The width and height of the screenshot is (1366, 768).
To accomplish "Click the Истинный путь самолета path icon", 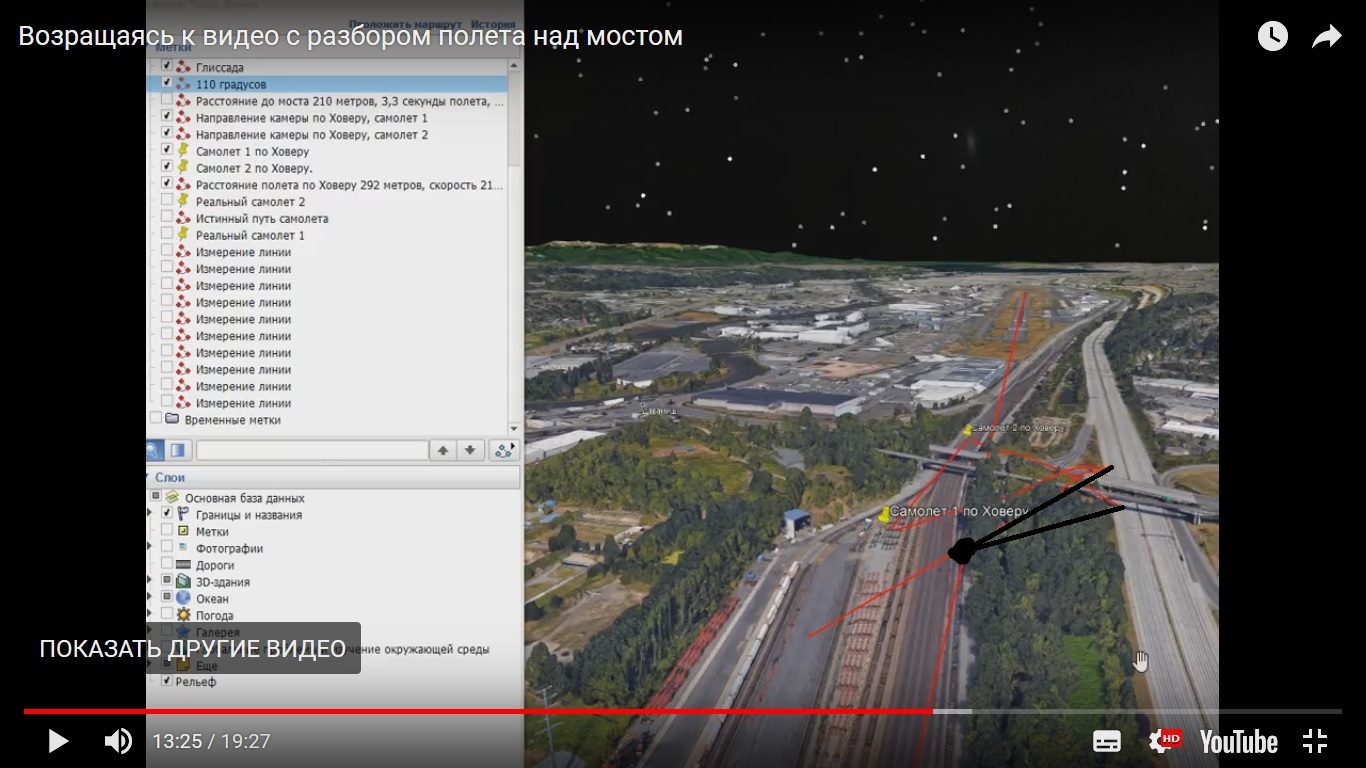I will pyautogui.click(x=183, y=218).
